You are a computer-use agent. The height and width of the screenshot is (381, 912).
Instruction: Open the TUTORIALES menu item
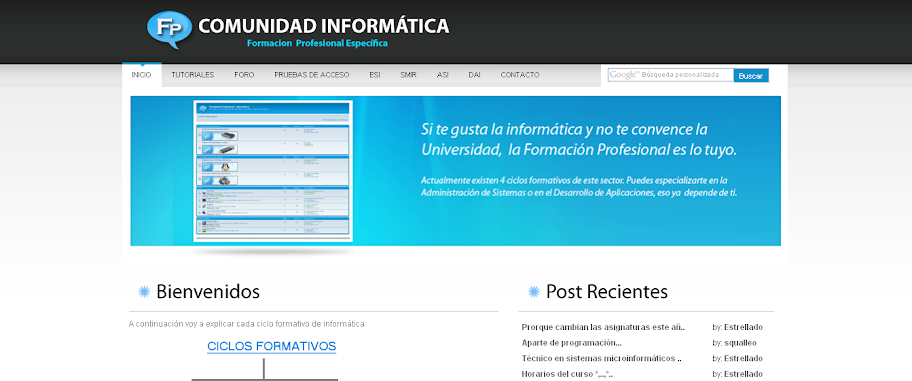click(x=193, y=75)
